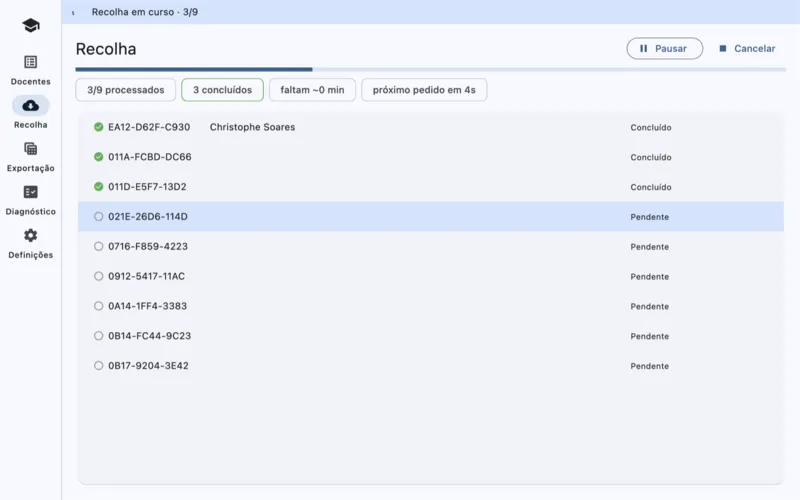Click the green check beside EA12-D62F-C930
800x500 pixels.
click(x=98, y=127)
